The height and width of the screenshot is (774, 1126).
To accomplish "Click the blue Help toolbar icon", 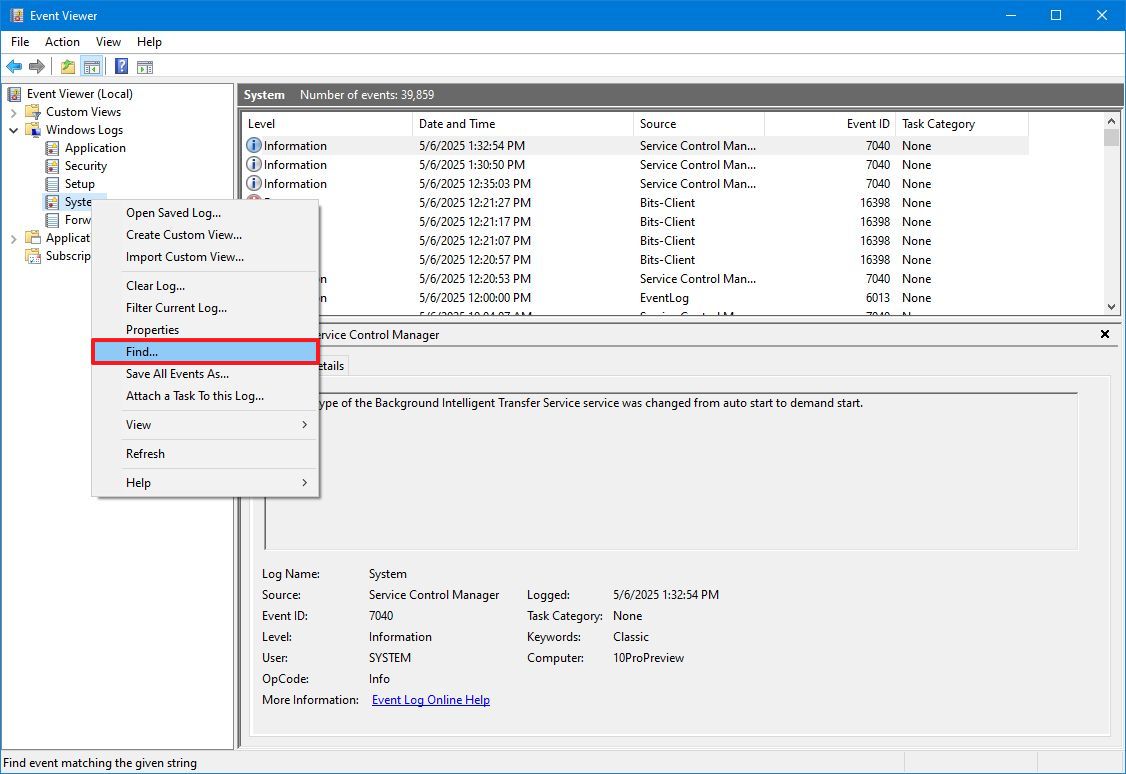I will coord(120,66).
